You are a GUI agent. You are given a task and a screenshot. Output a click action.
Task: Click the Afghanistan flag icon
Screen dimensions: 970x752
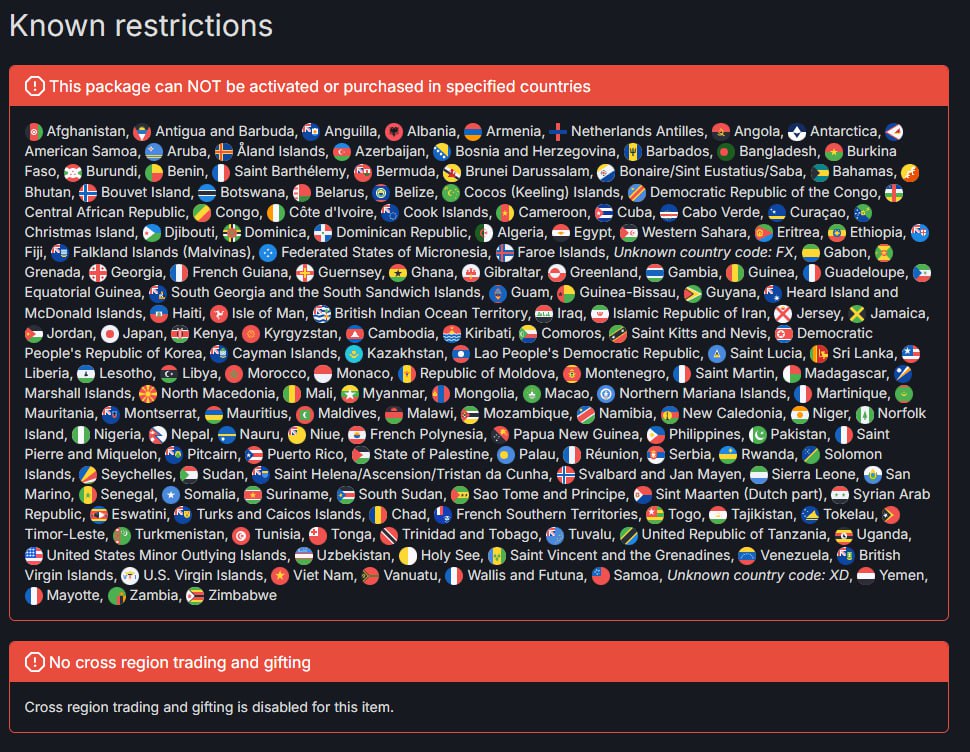coord(34,131)
